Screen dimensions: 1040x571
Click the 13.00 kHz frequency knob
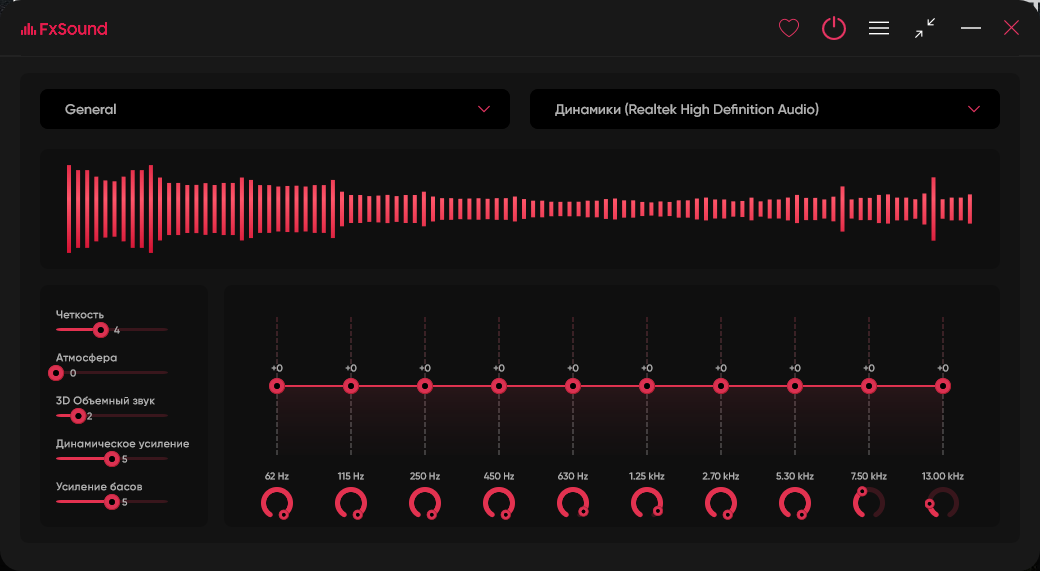click(x=942, y=503)
